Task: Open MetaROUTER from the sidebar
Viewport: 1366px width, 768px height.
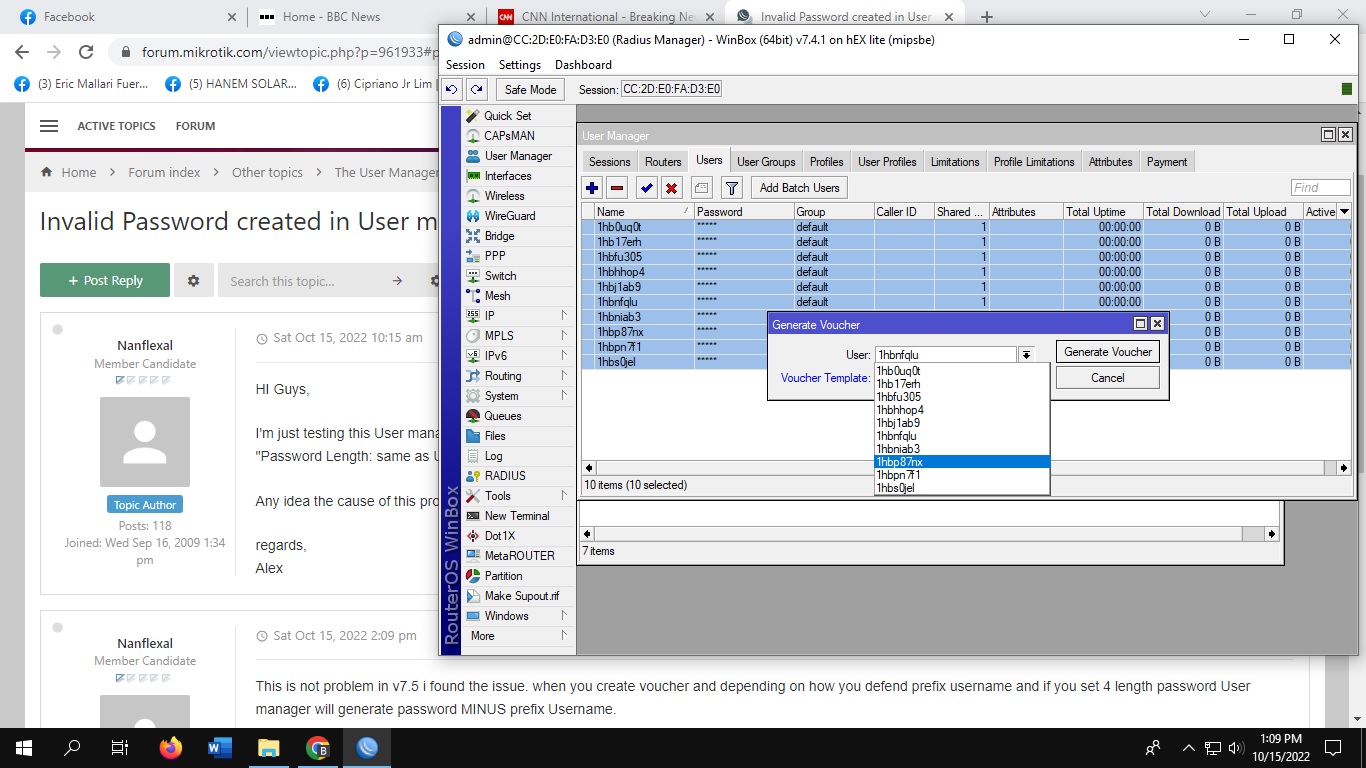Action: [x=519, y=556]
